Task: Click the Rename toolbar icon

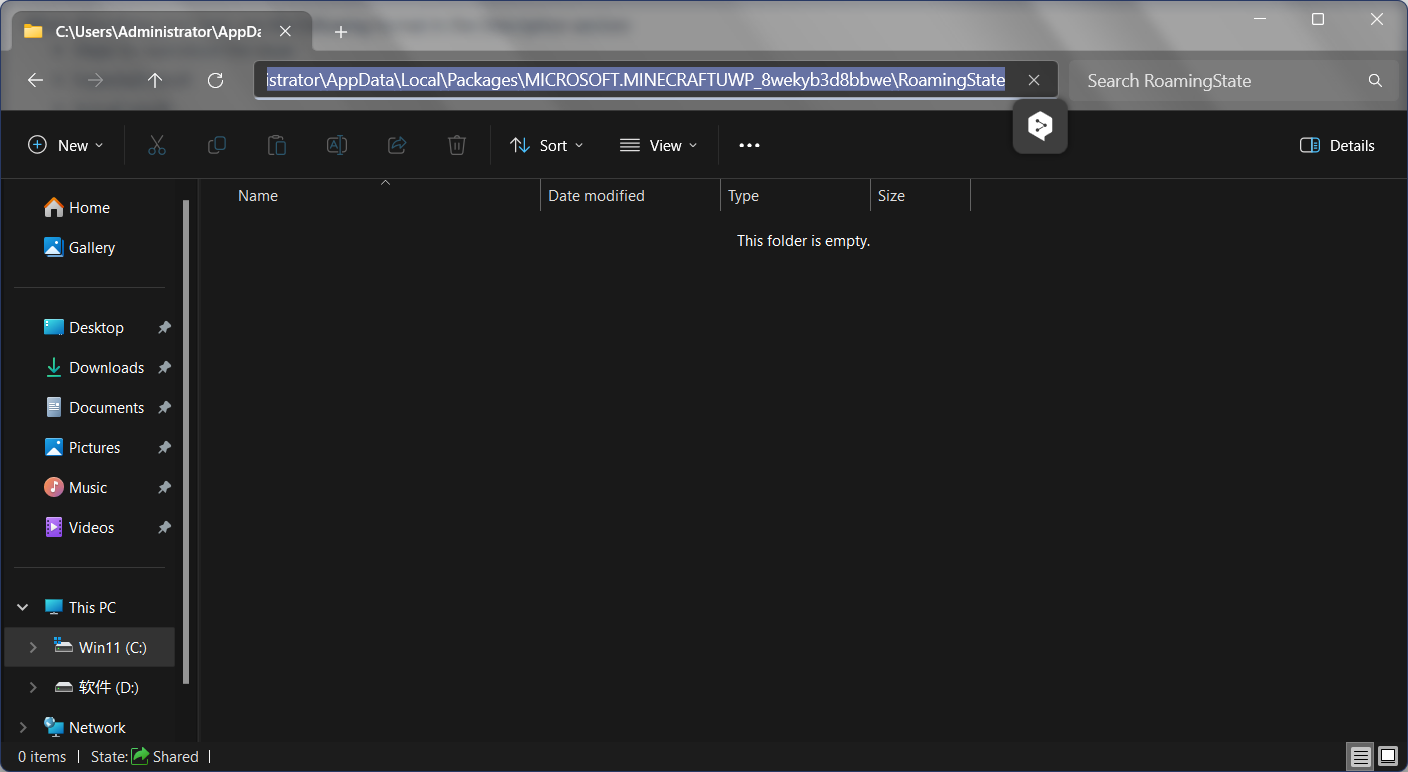Action: click(x=337, y=145)
